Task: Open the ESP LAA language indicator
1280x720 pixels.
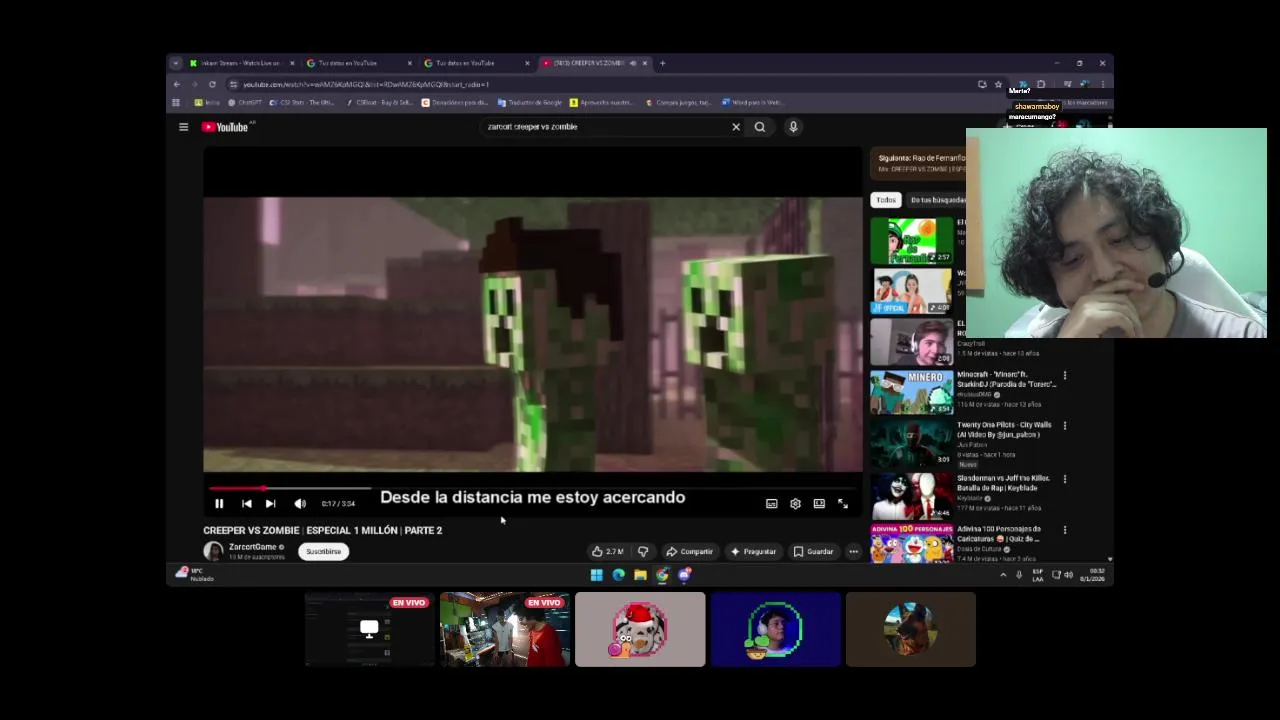Action: (x=1038, y=575)
